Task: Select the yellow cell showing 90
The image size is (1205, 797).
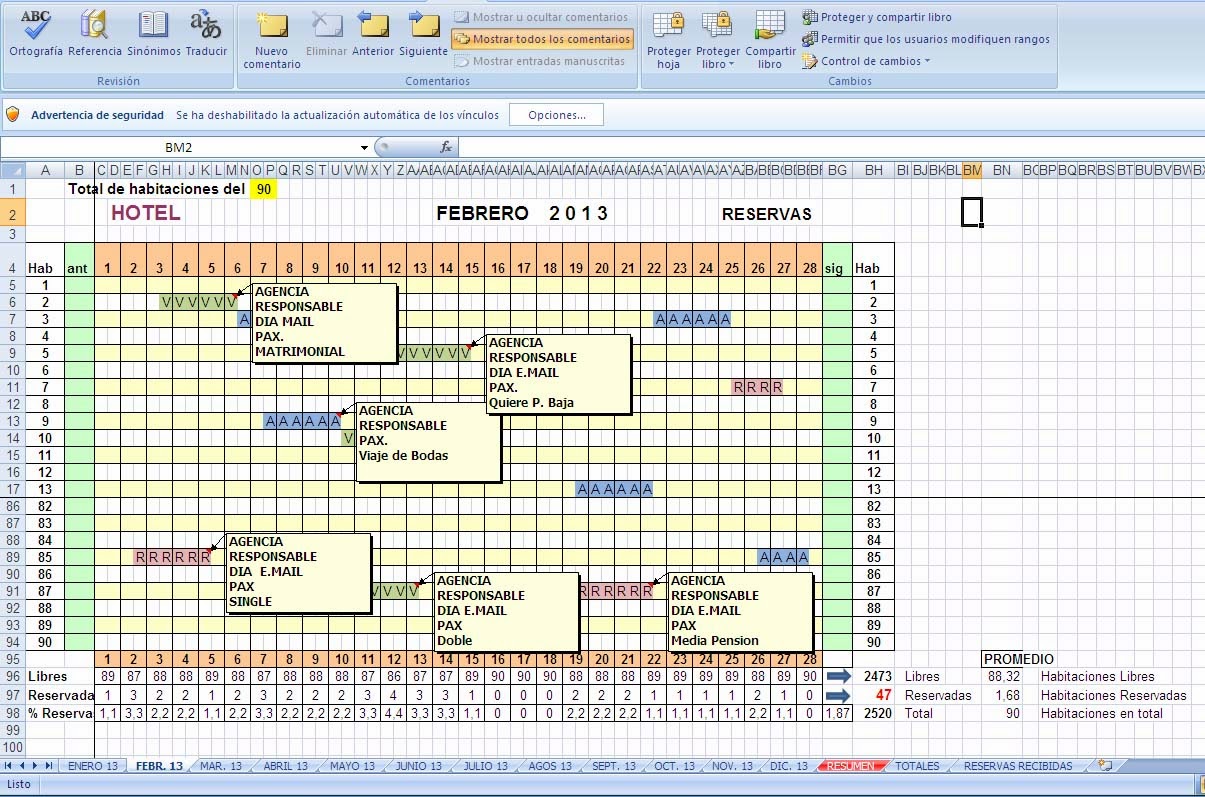Action: pyautogui.click(x=263, y=189)
